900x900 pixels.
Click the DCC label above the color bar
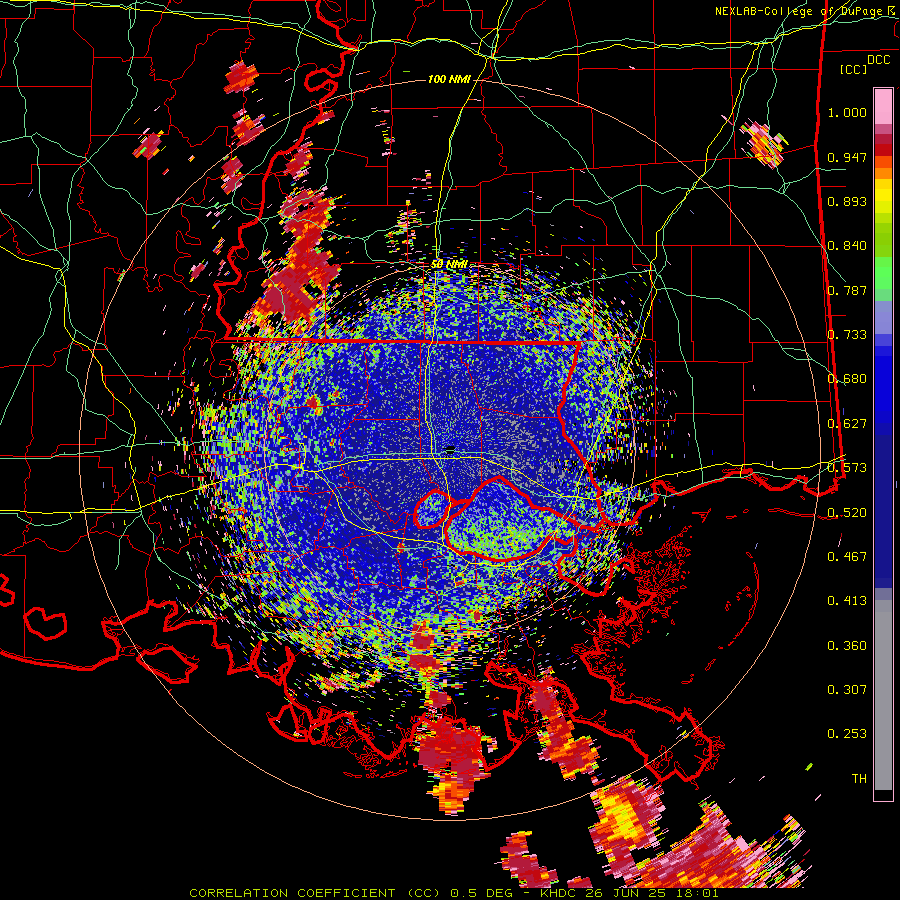point(878,60)
